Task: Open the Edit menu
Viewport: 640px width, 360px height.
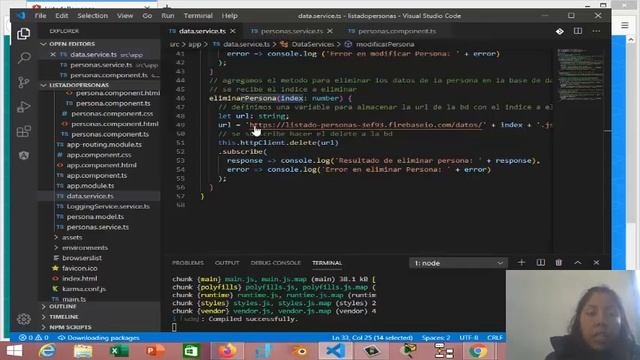Action: click(62, 16)
